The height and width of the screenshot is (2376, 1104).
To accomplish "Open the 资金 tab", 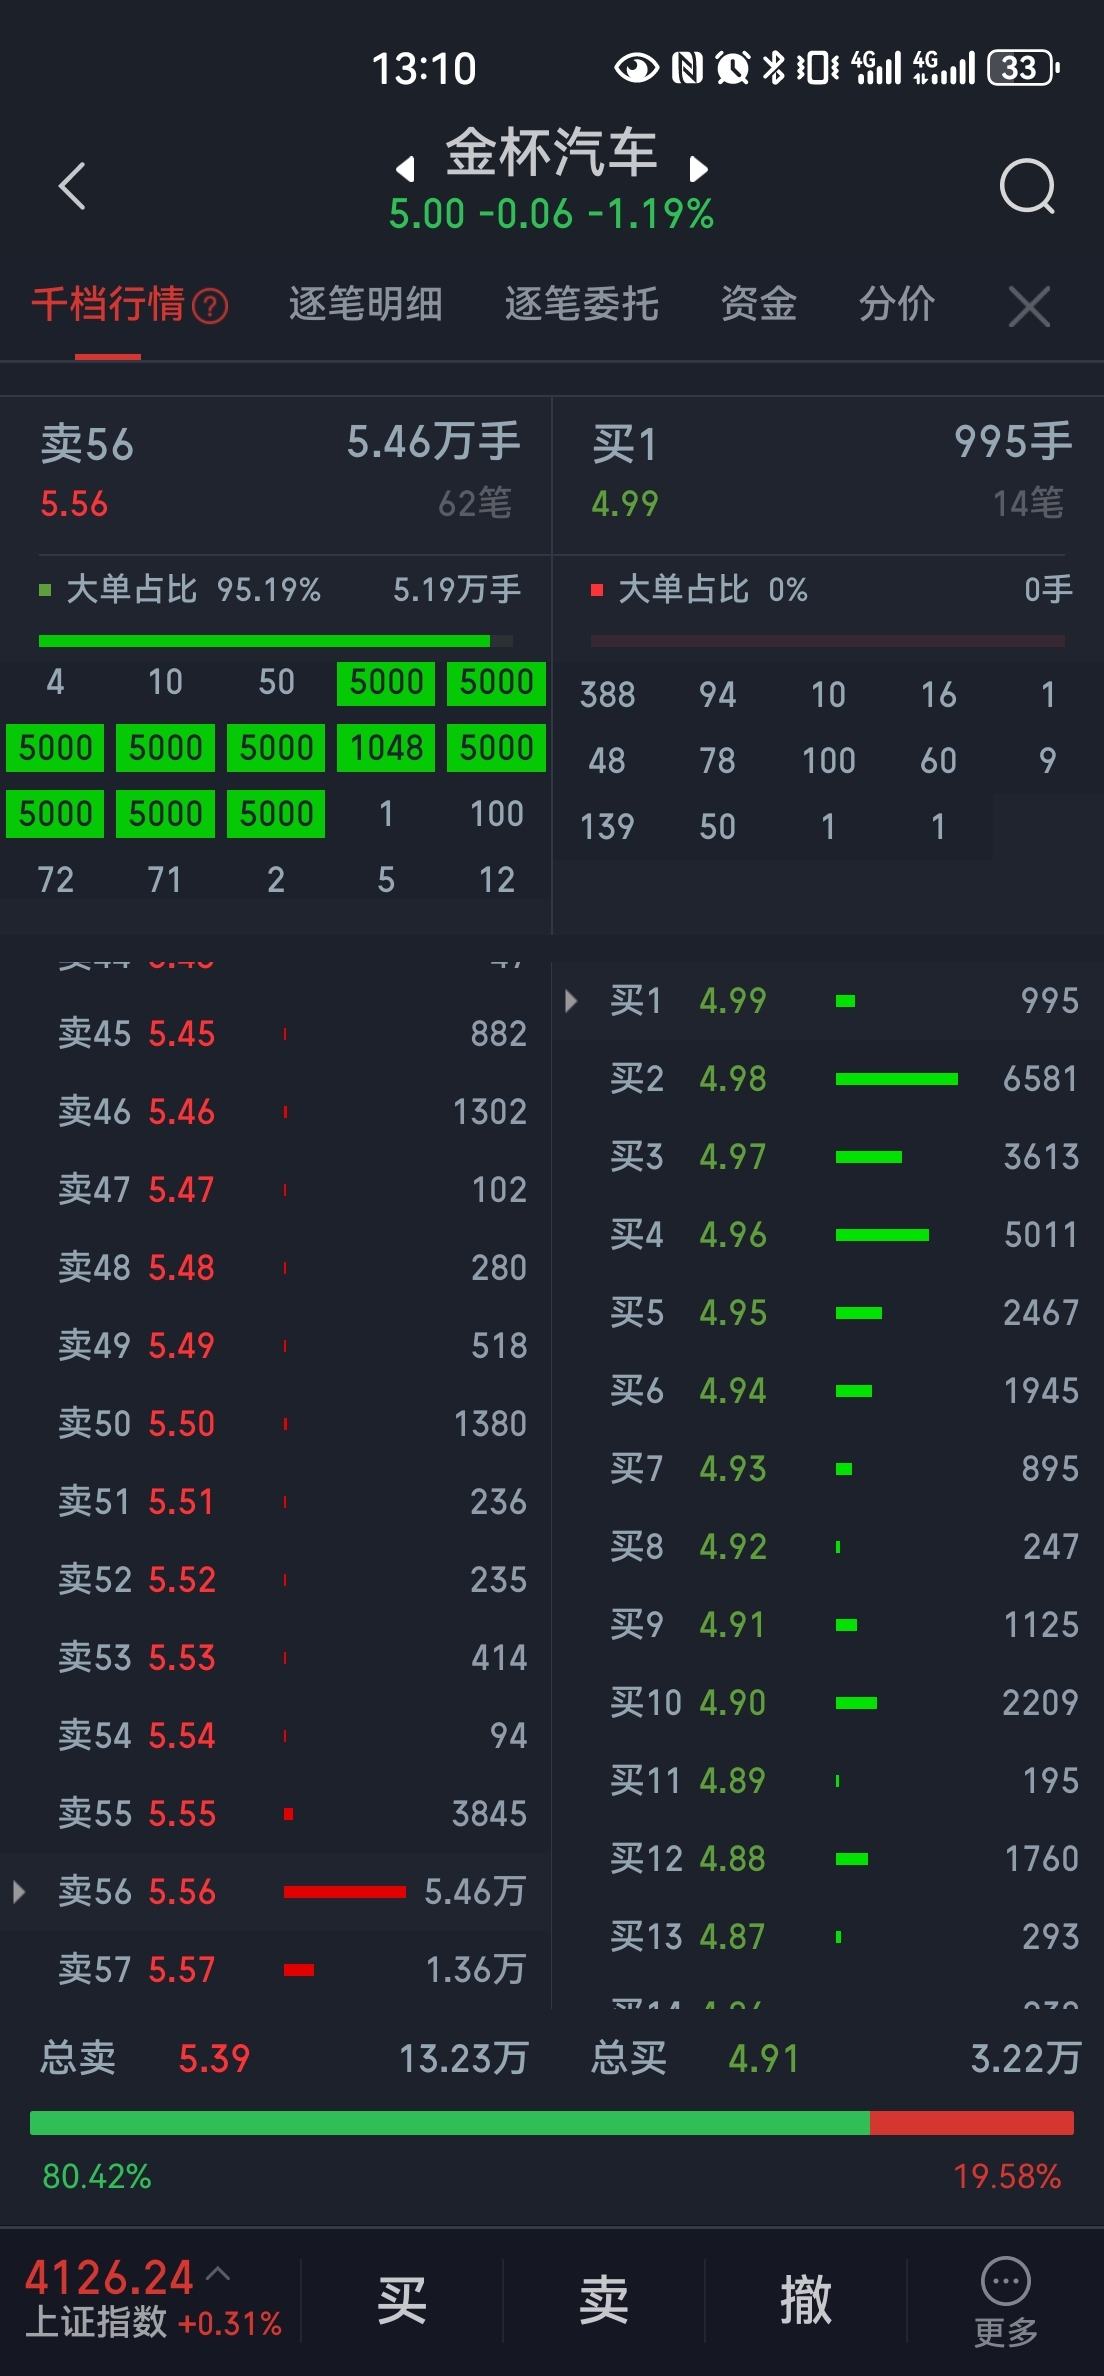I will (759, 304).
